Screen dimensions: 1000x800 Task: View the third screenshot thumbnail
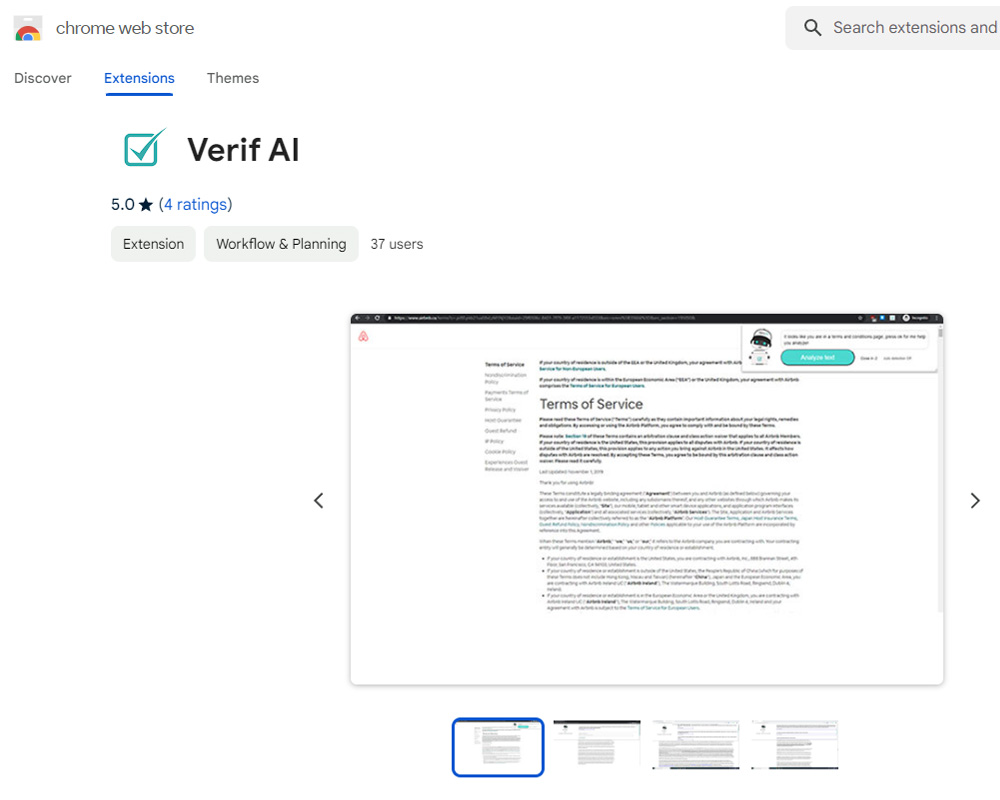(x=696, y=746)
